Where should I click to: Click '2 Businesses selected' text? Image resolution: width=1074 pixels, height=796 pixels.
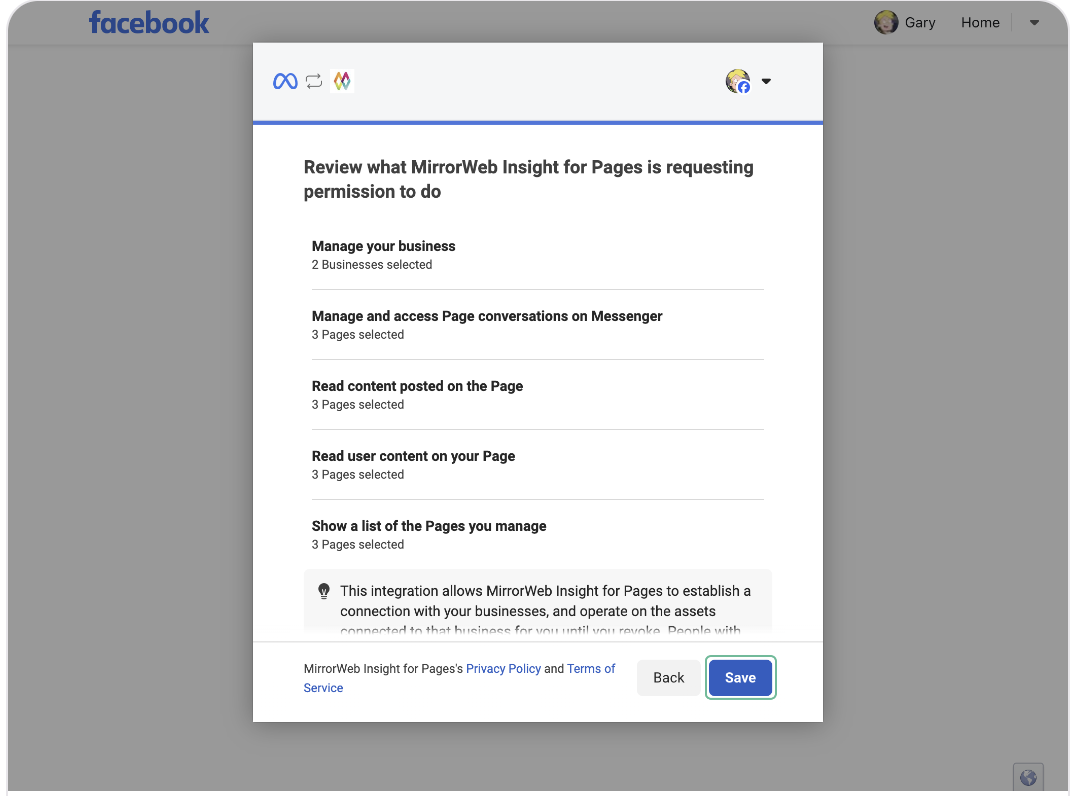point(372,265)
